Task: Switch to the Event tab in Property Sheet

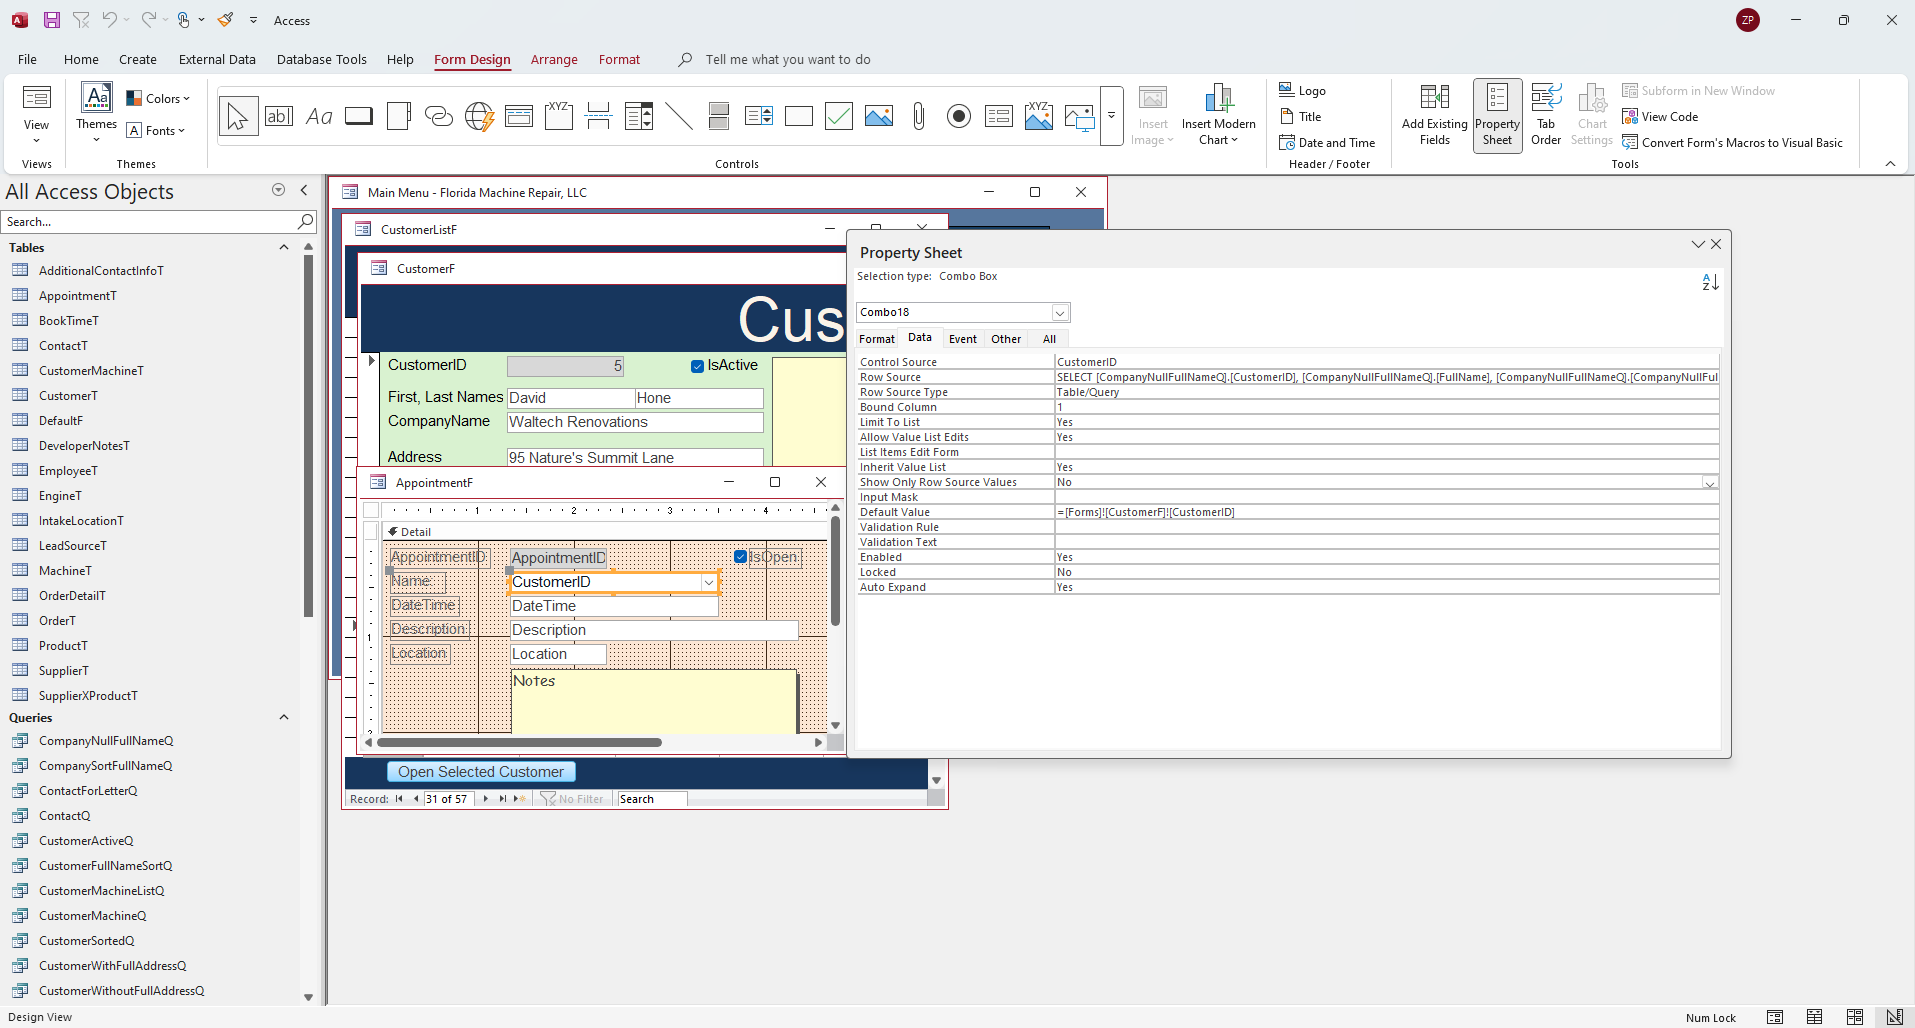Action: [x=962, y=339]
